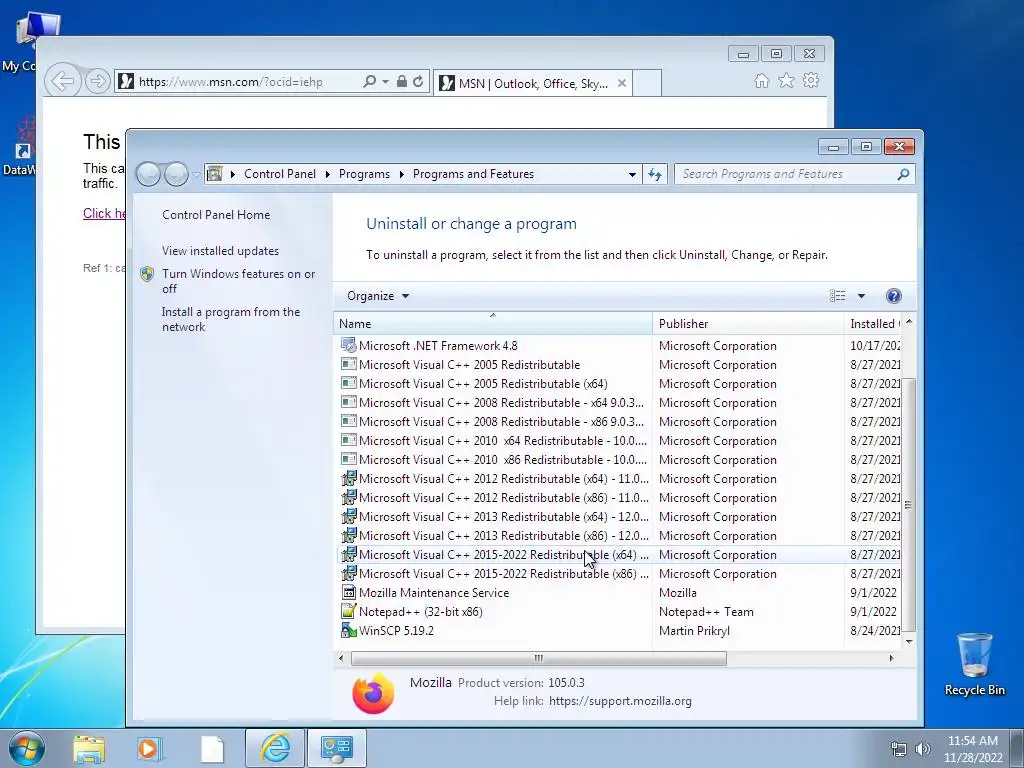Select Visual C++ 2010 x64 Redistributable row

tap(620, 441)
